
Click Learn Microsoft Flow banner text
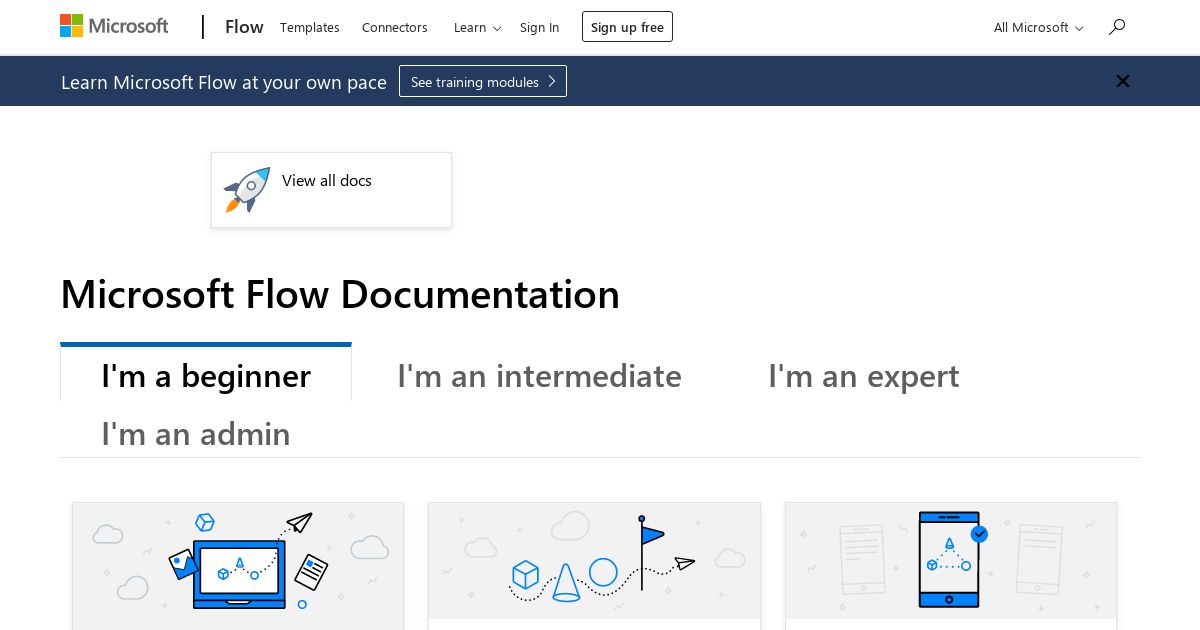[224, 82]
